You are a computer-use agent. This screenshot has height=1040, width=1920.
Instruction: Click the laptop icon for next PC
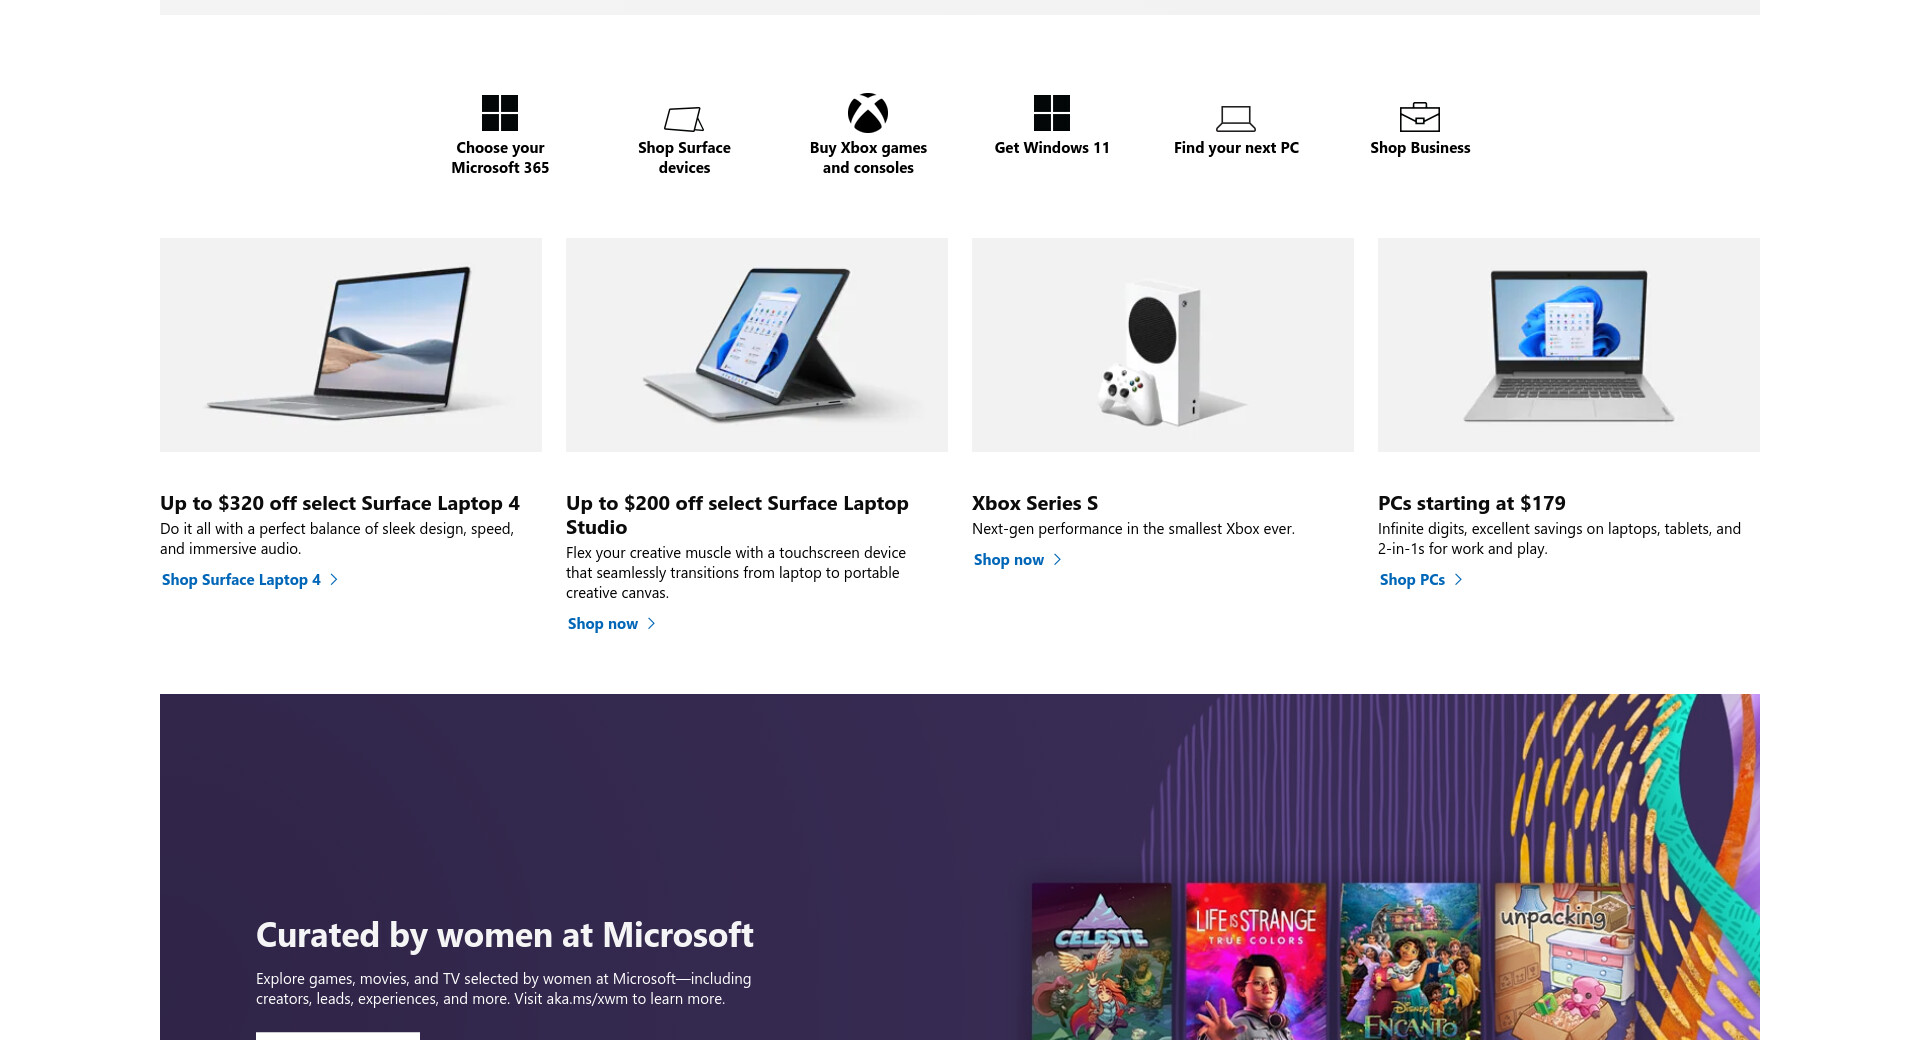click(1236, 119)
